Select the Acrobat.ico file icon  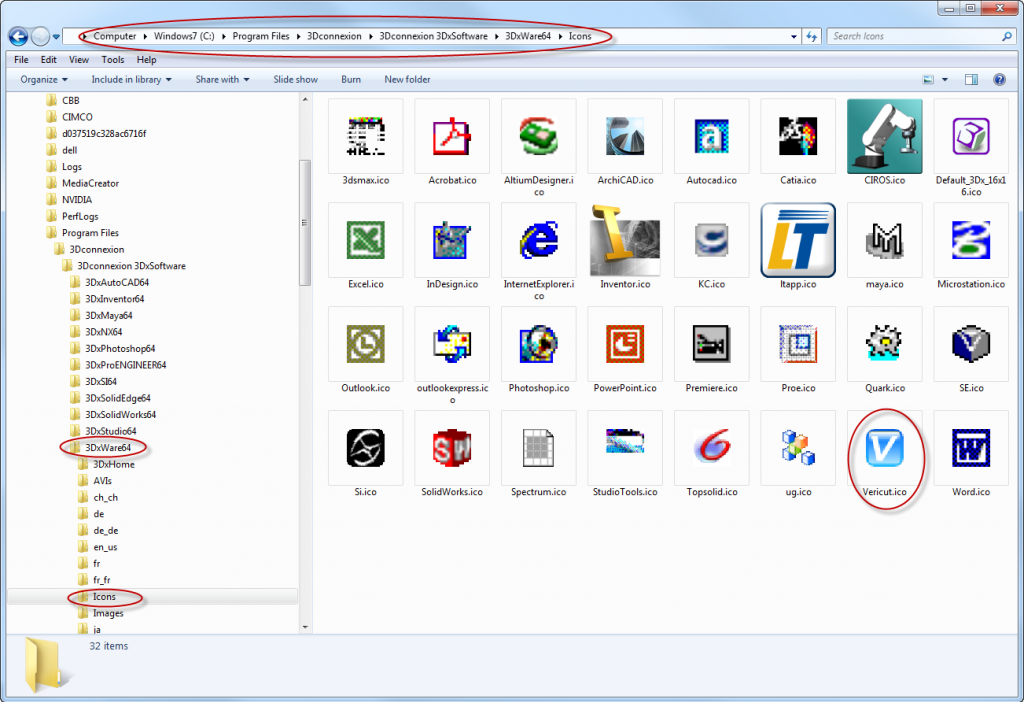click(452, 136)
